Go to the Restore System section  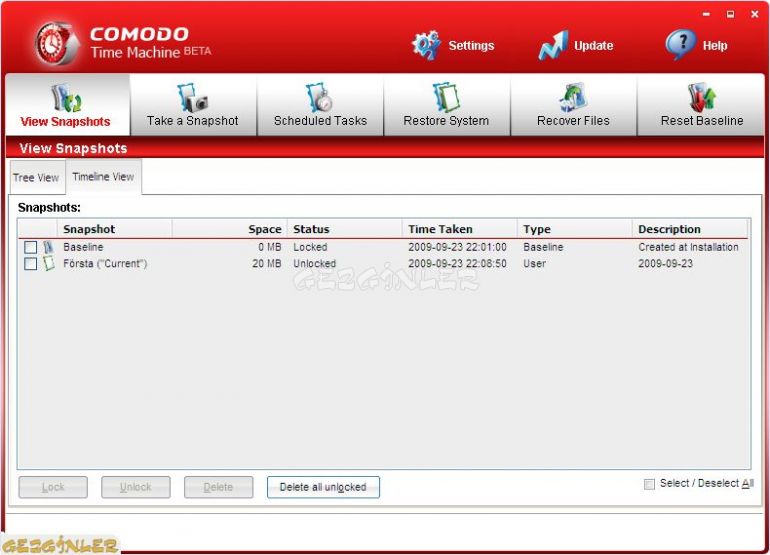click(446, 105)
